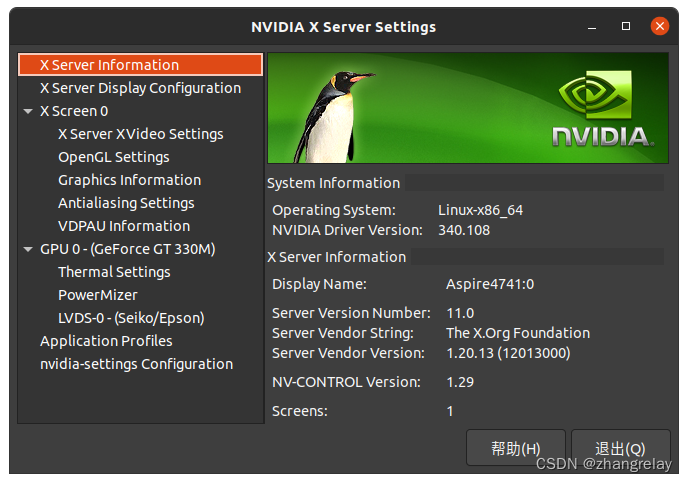Viewport: 688px width, 483px height.
Task: Open X Server XVideo Settings
Action: pyautogui.click(x=140, y=134)
